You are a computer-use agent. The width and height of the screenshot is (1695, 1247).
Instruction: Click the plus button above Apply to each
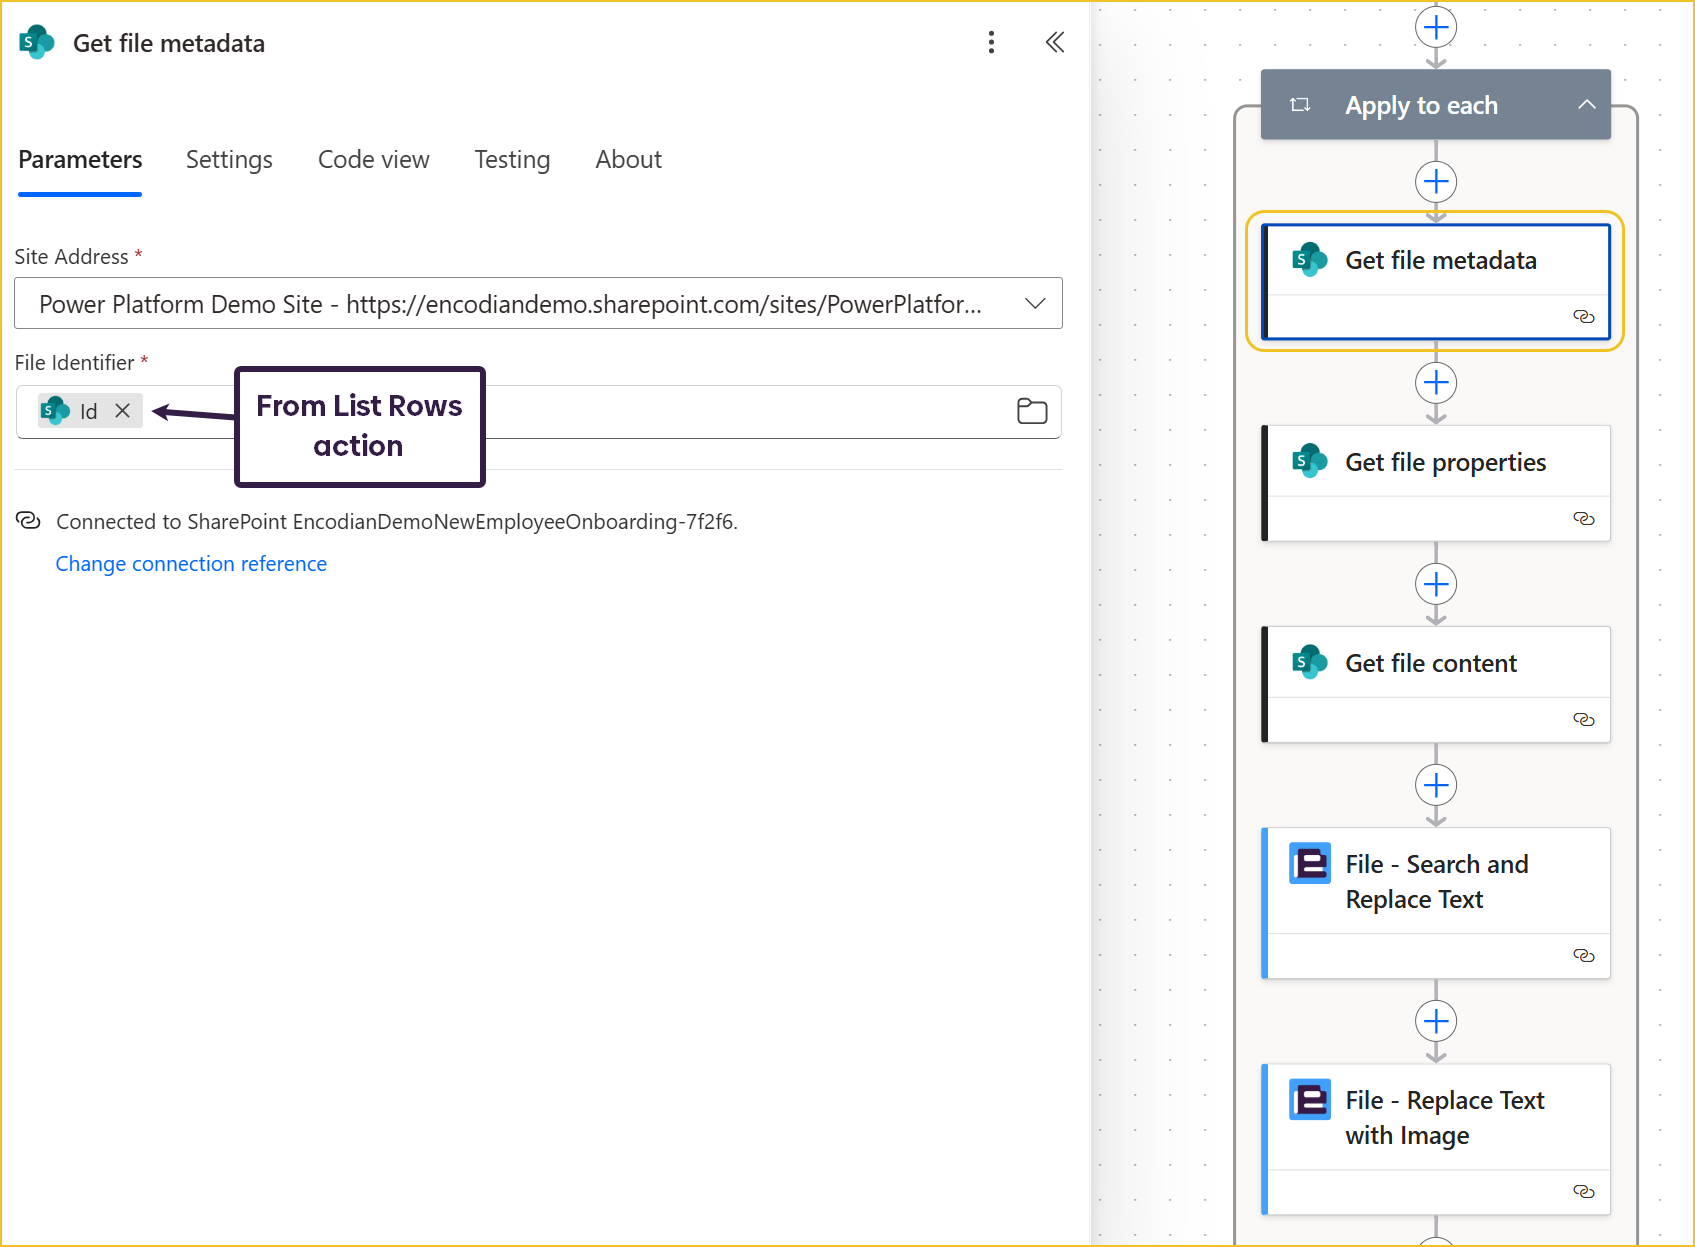click(x=1435, y=27)
